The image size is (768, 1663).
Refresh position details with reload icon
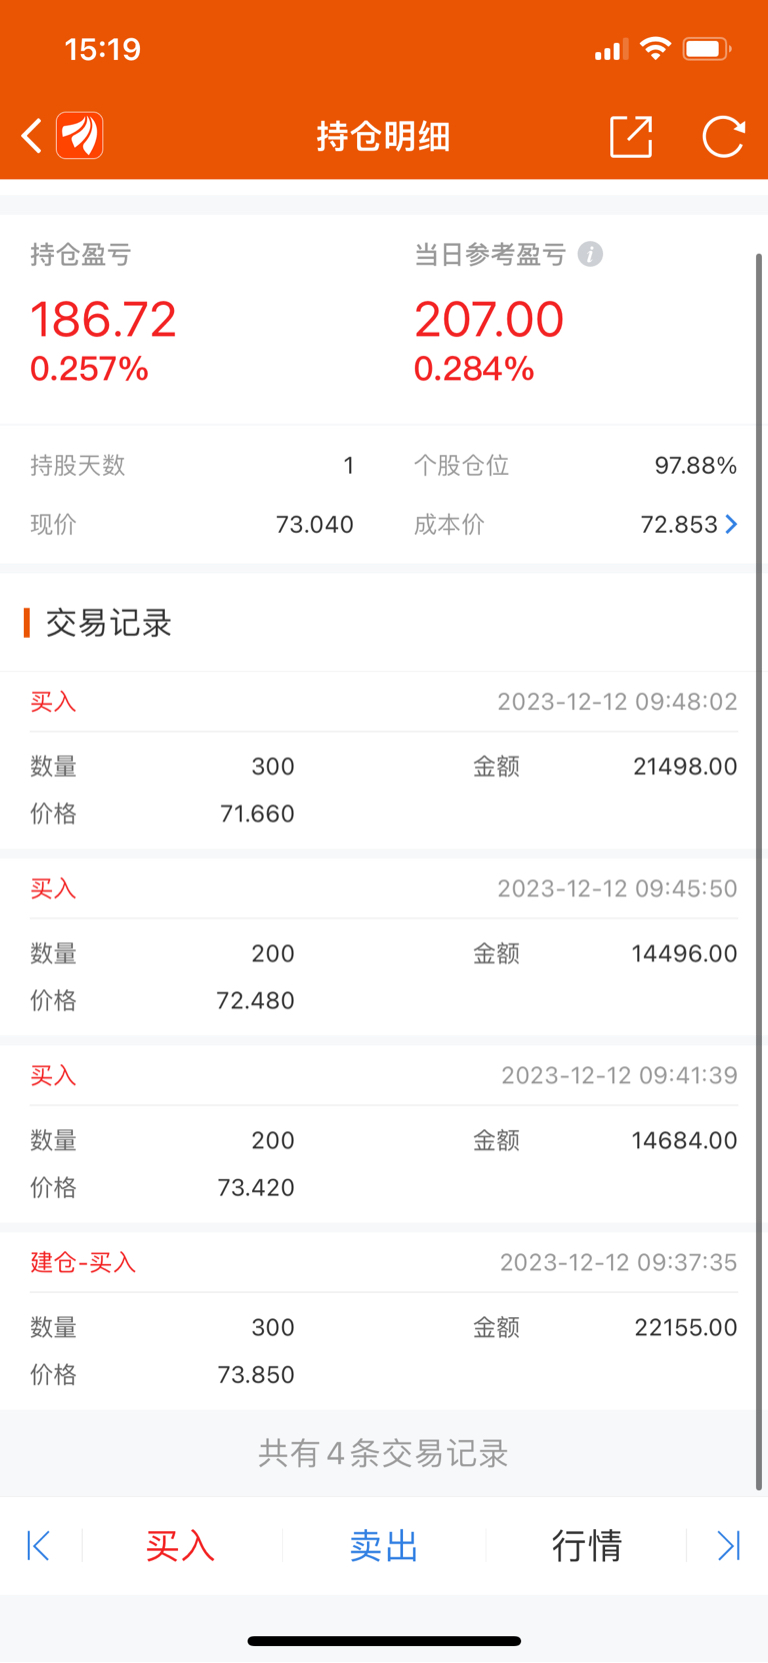(x=724, y=137)
